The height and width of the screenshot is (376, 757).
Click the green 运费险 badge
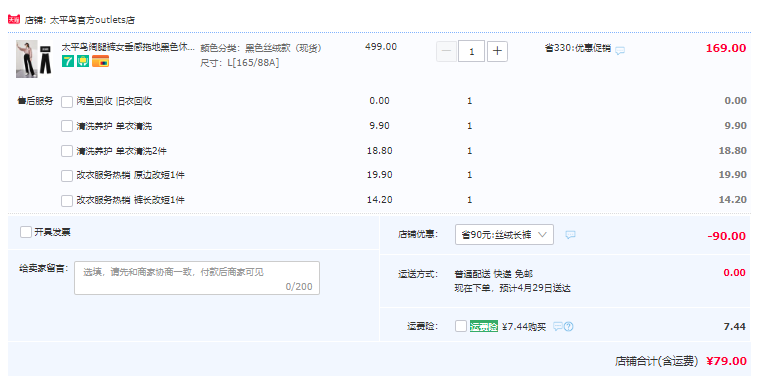484,327
